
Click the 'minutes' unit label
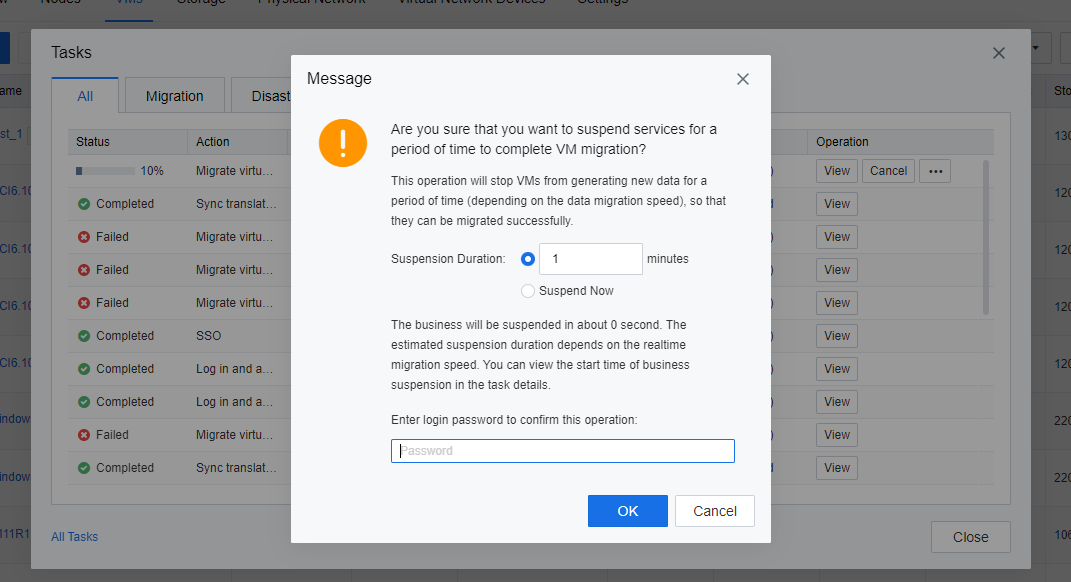[667, 259]
